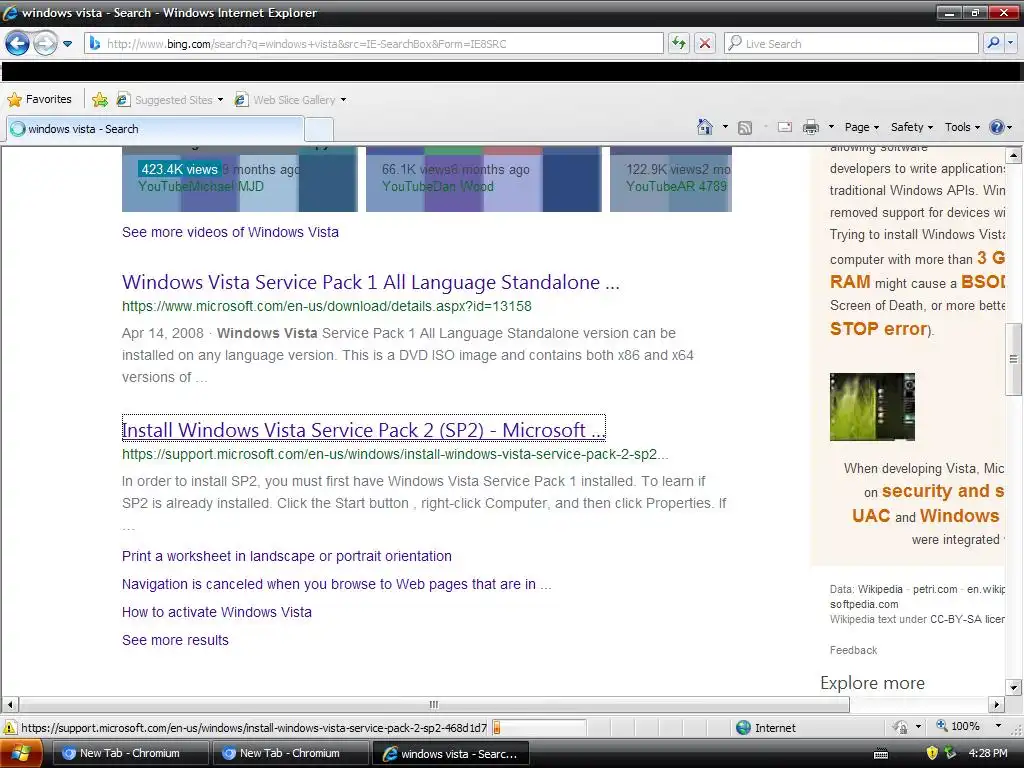Open the Suggested Sites dropdown
Viewport: 1024px width, 768px height.
click(170, 100)
